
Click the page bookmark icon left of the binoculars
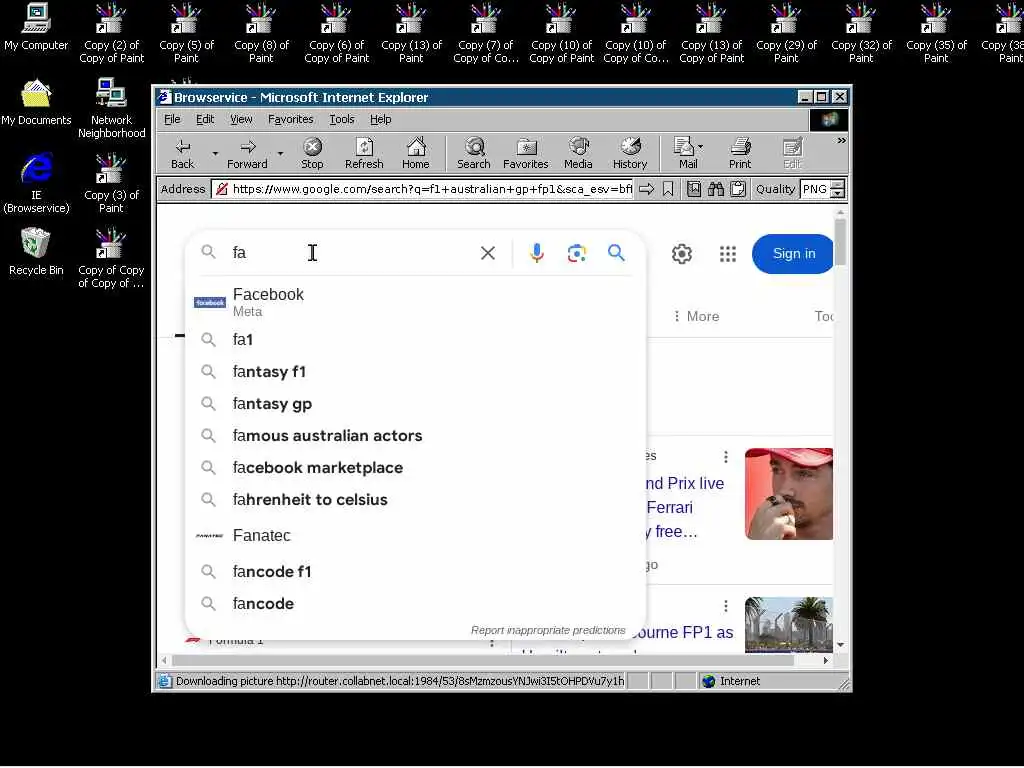[694, 189]
